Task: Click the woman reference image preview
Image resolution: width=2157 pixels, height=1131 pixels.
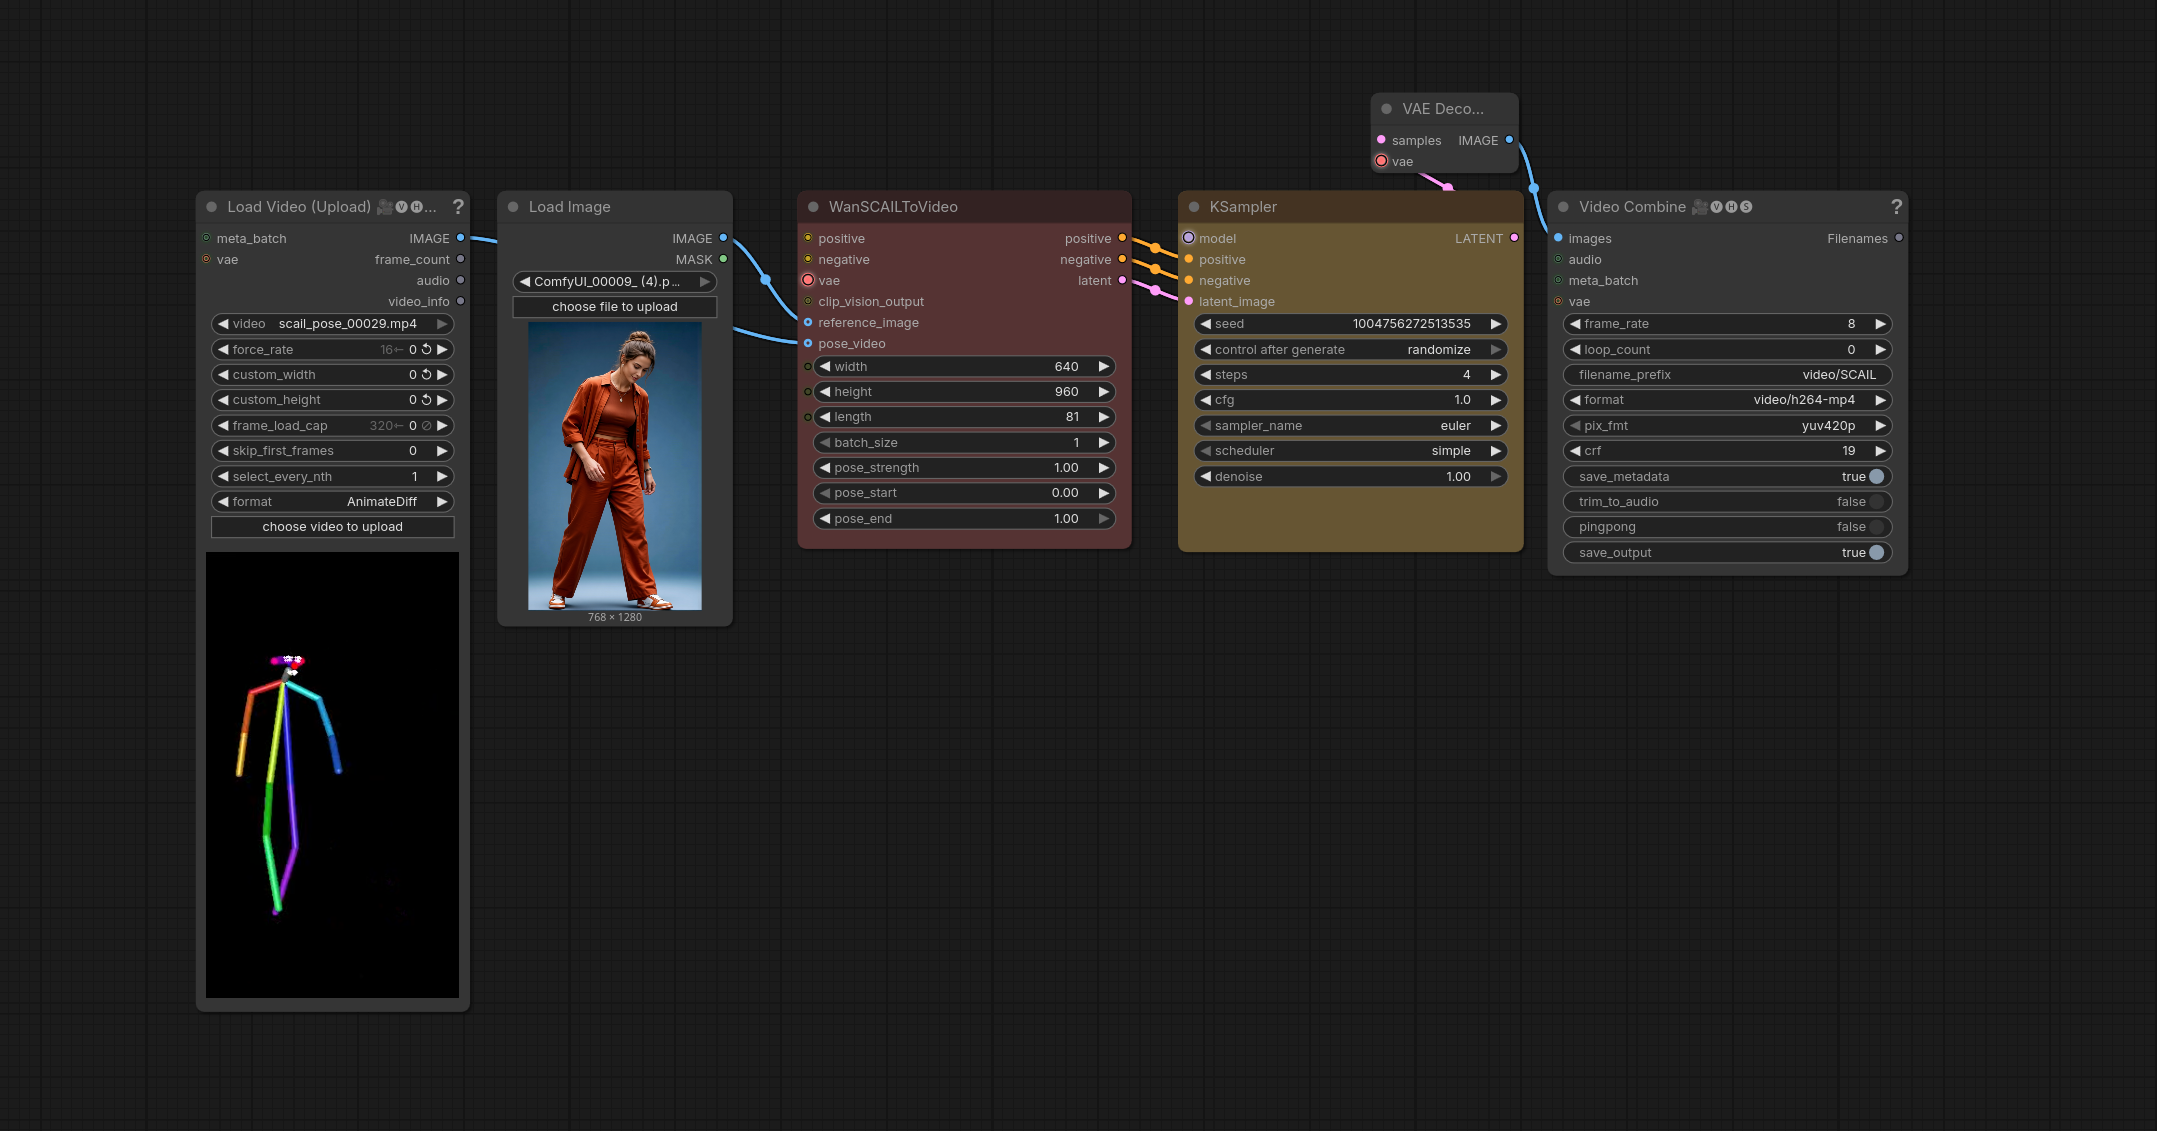Action: pyautogui.click(x=614, y=466)
